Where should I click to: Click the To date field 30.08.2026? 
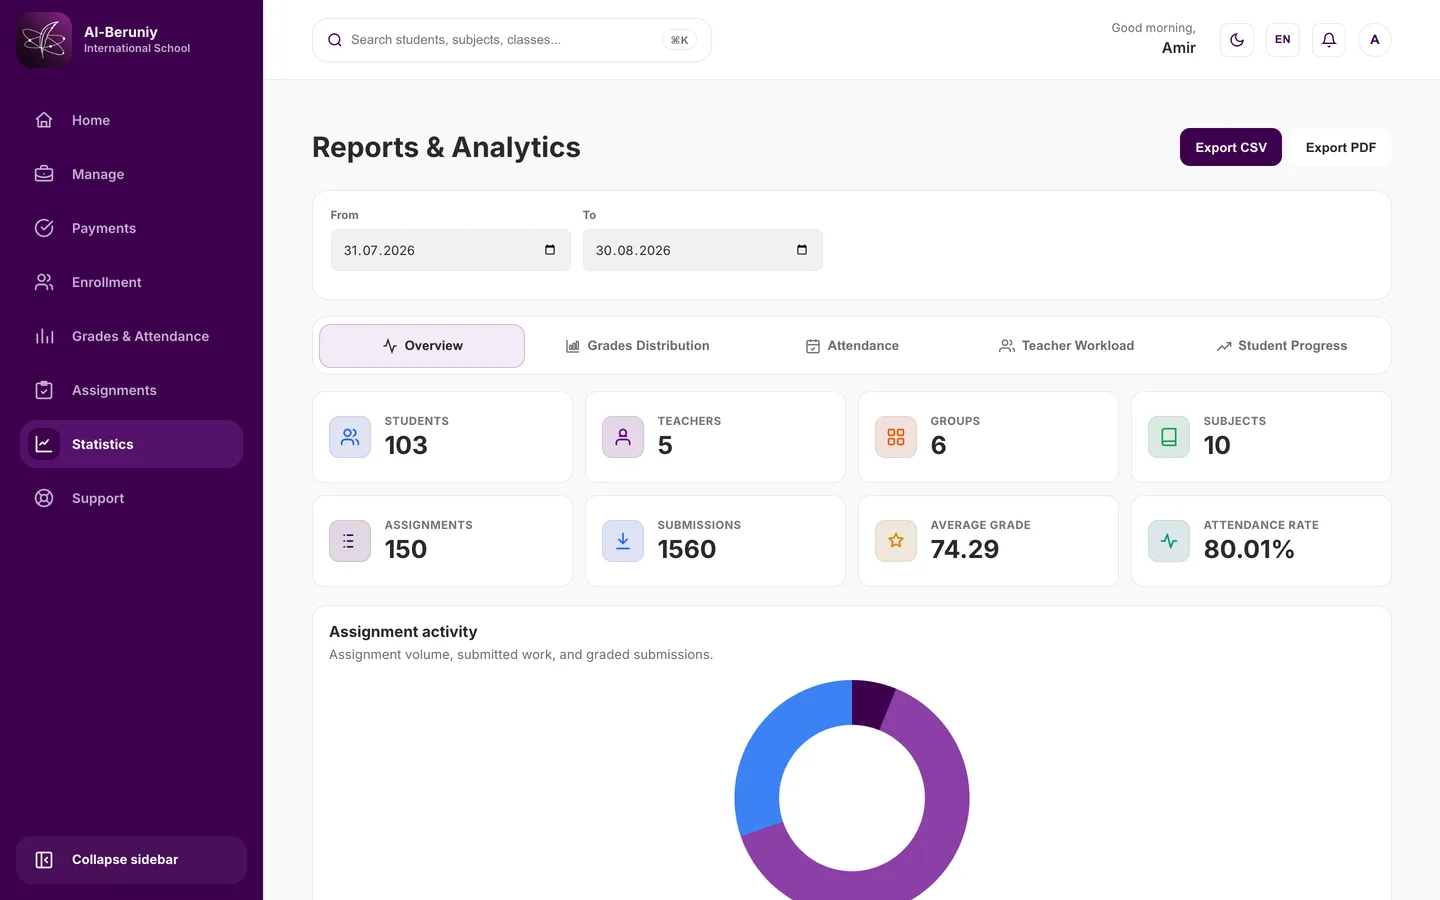click(x=703, y=250)
